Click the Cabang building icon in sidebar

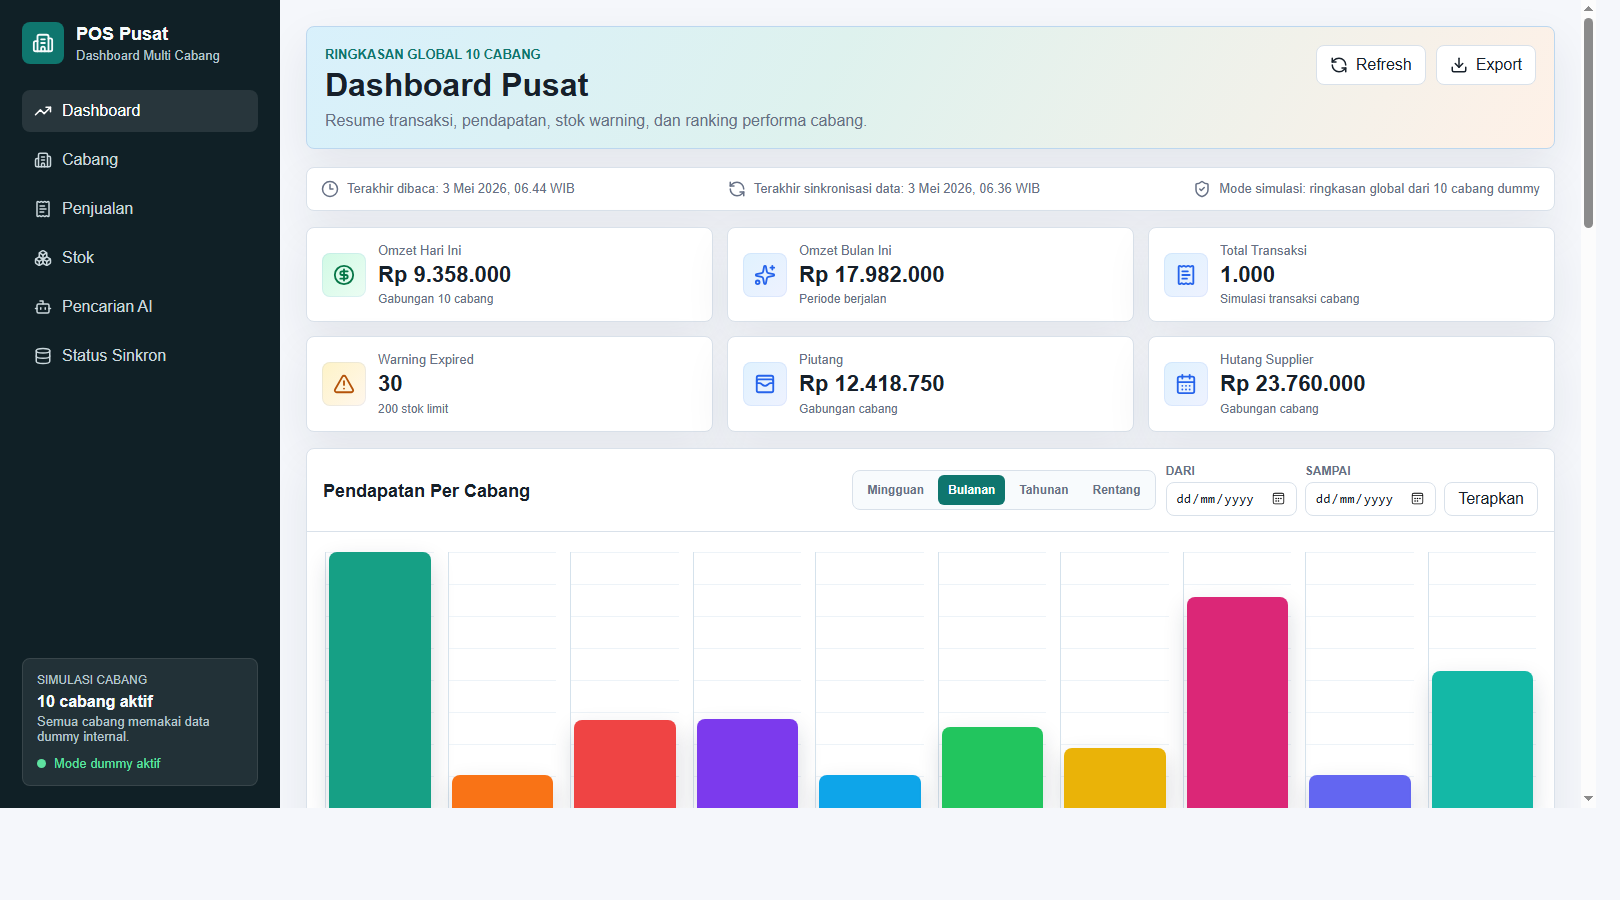pos(43,160)
